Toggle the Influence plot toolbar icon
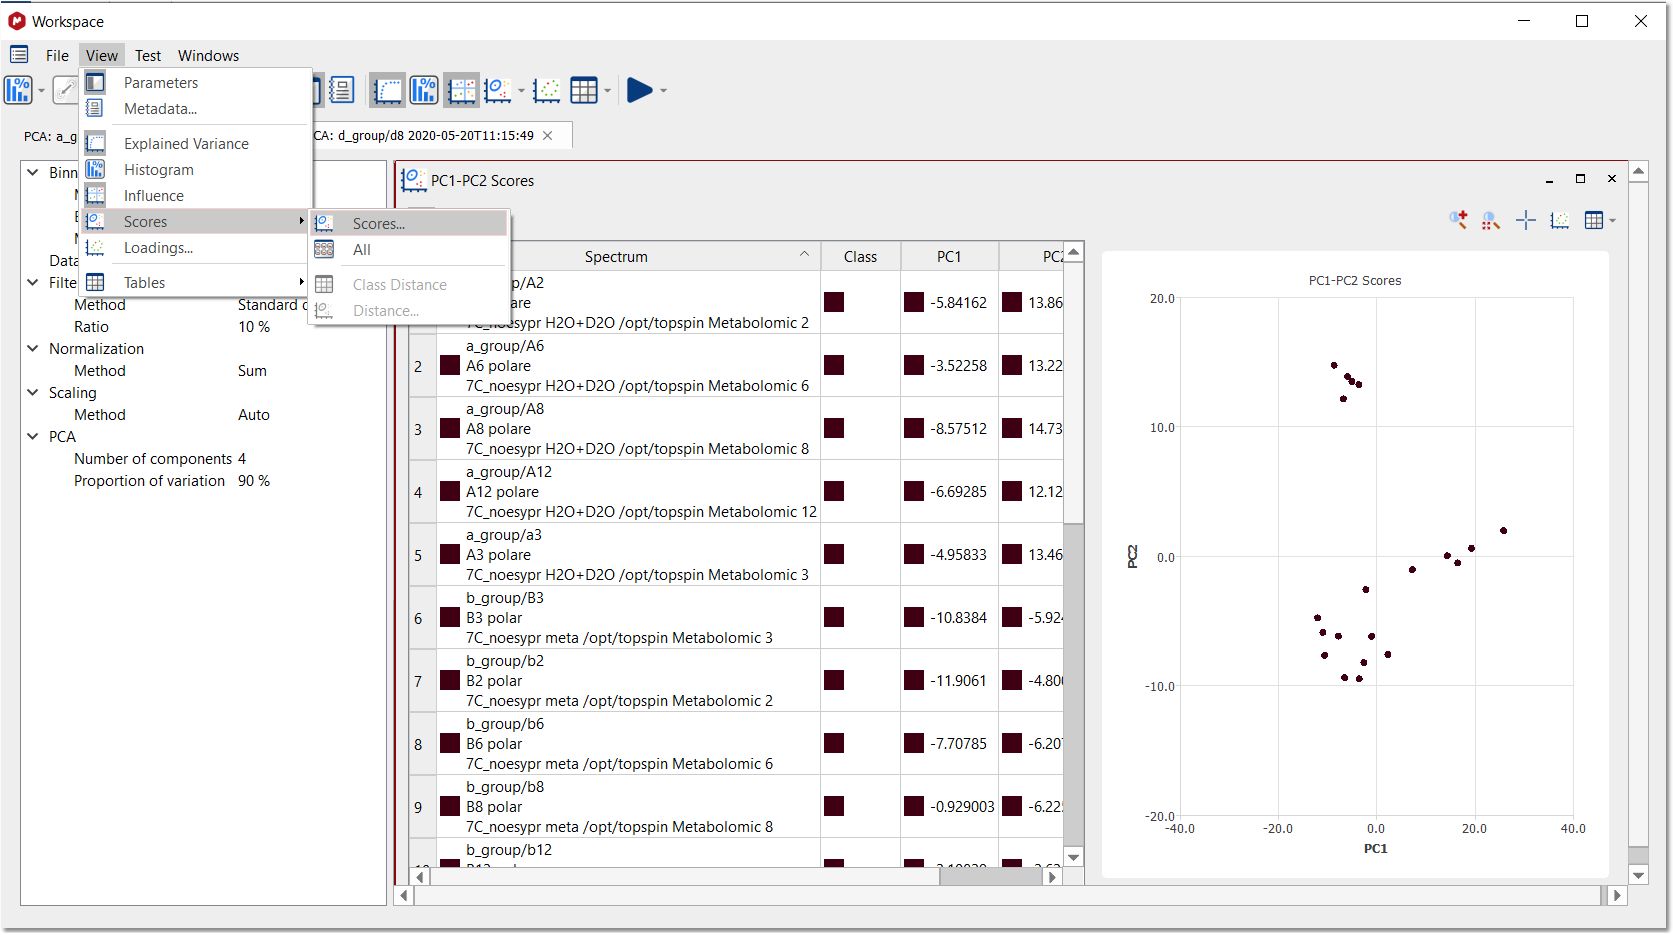Image resolution: width=1673 pixels, height=935 pixels. coord(462,90)
